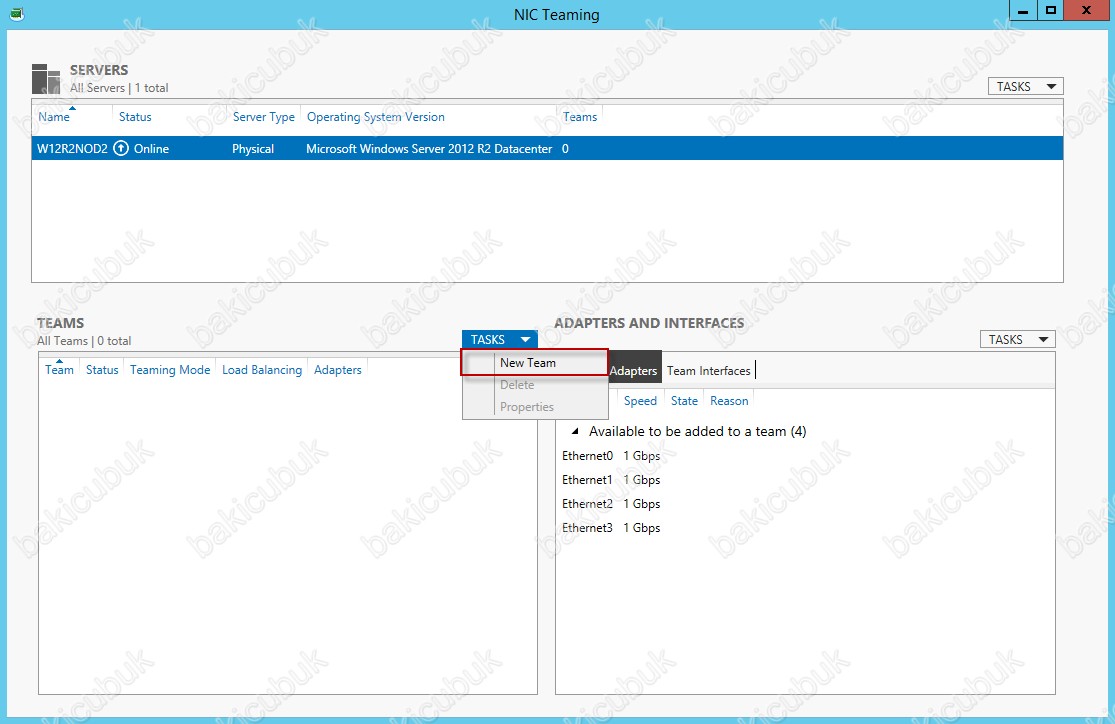The image size is (1115, 724).
Task: Sort servers by the Status column
Action: [135, 117]
